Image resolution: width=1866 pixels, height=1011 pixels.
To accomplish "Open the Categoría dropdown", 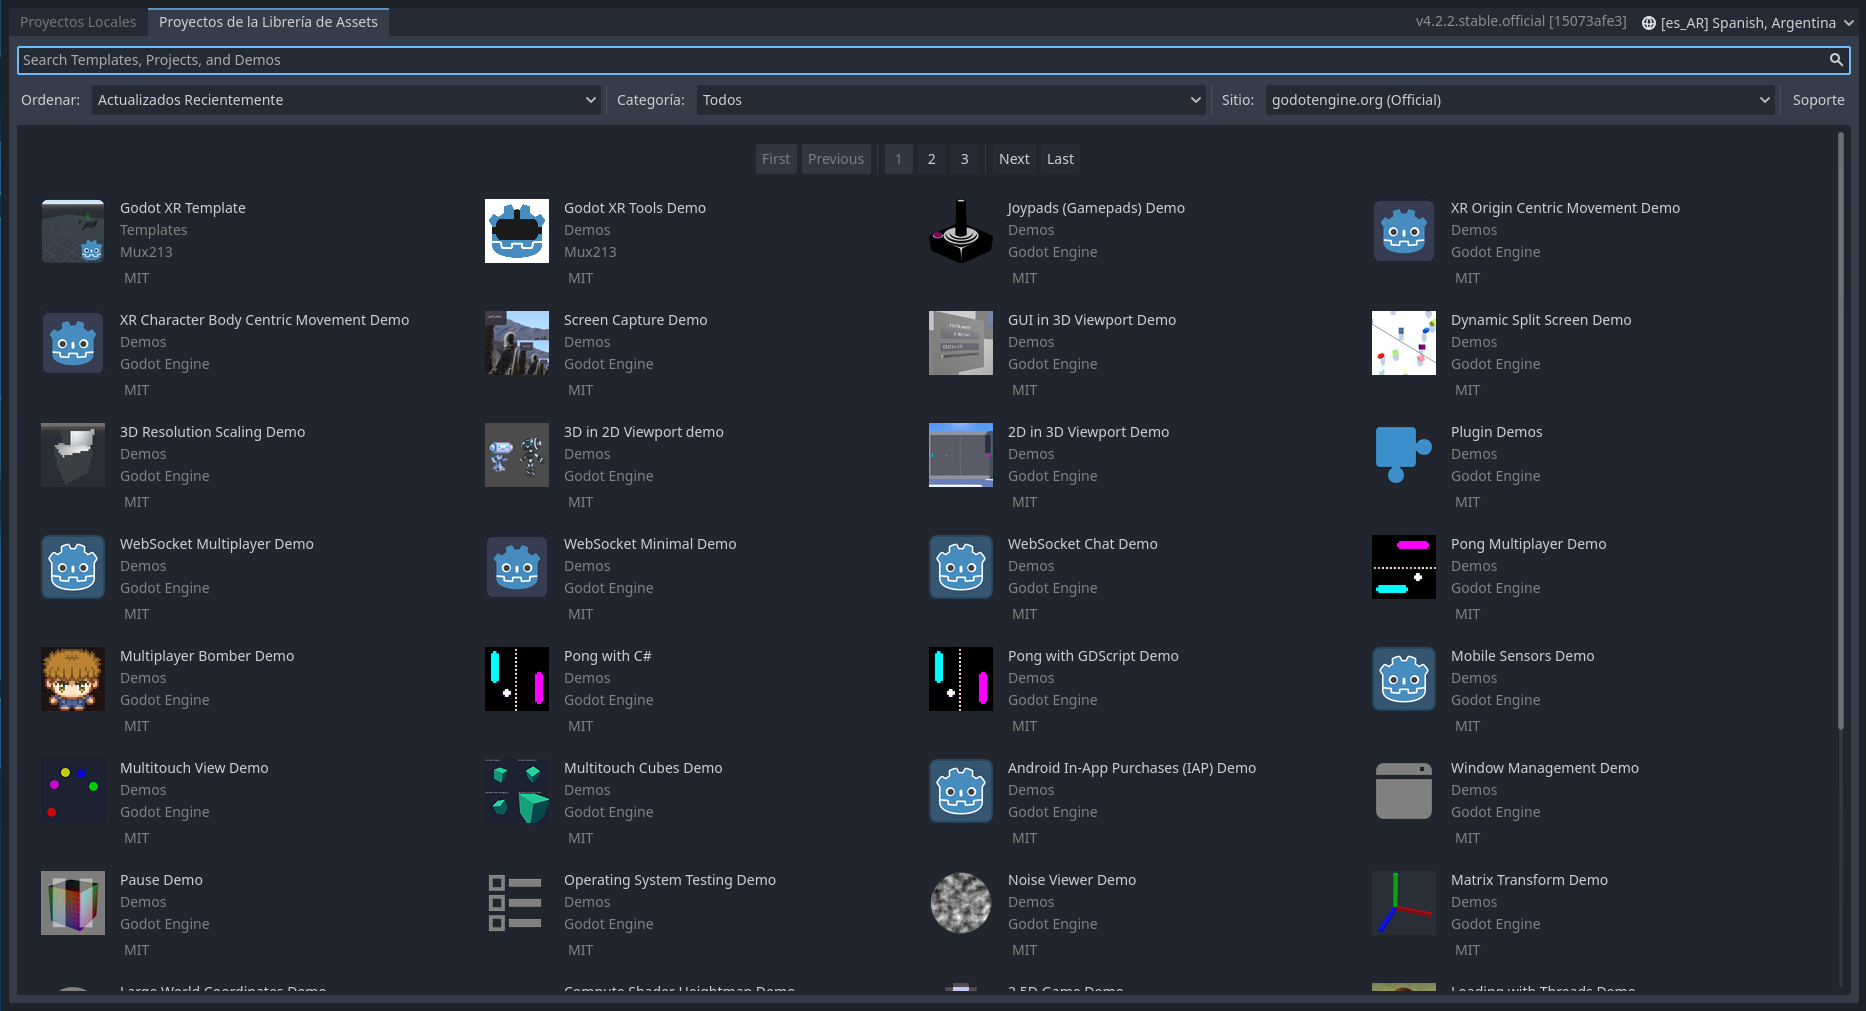I will (950, 100).
